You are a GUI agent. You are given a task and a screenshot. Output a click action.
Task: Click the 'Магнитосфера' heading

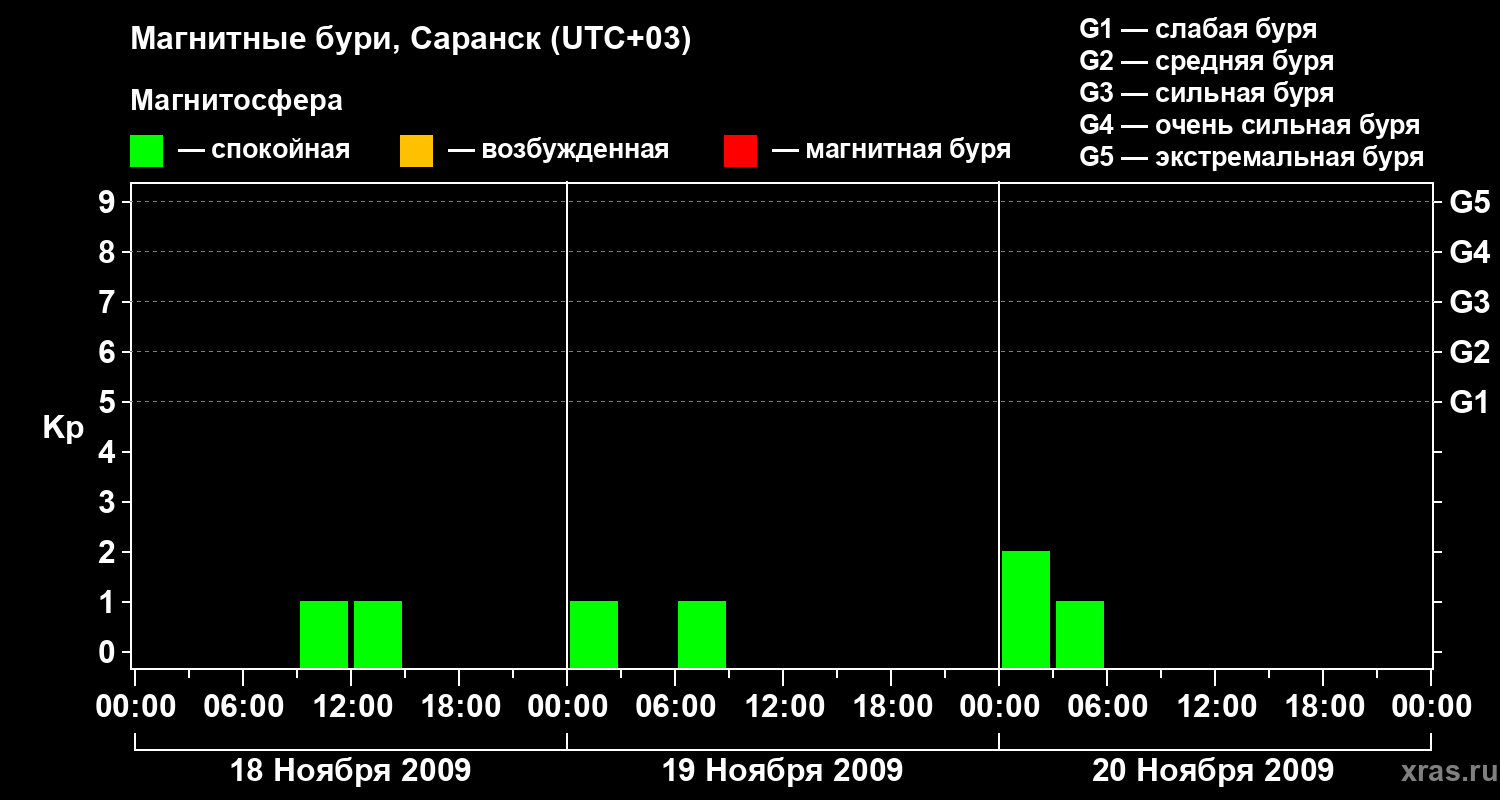[x=236, y=101]
